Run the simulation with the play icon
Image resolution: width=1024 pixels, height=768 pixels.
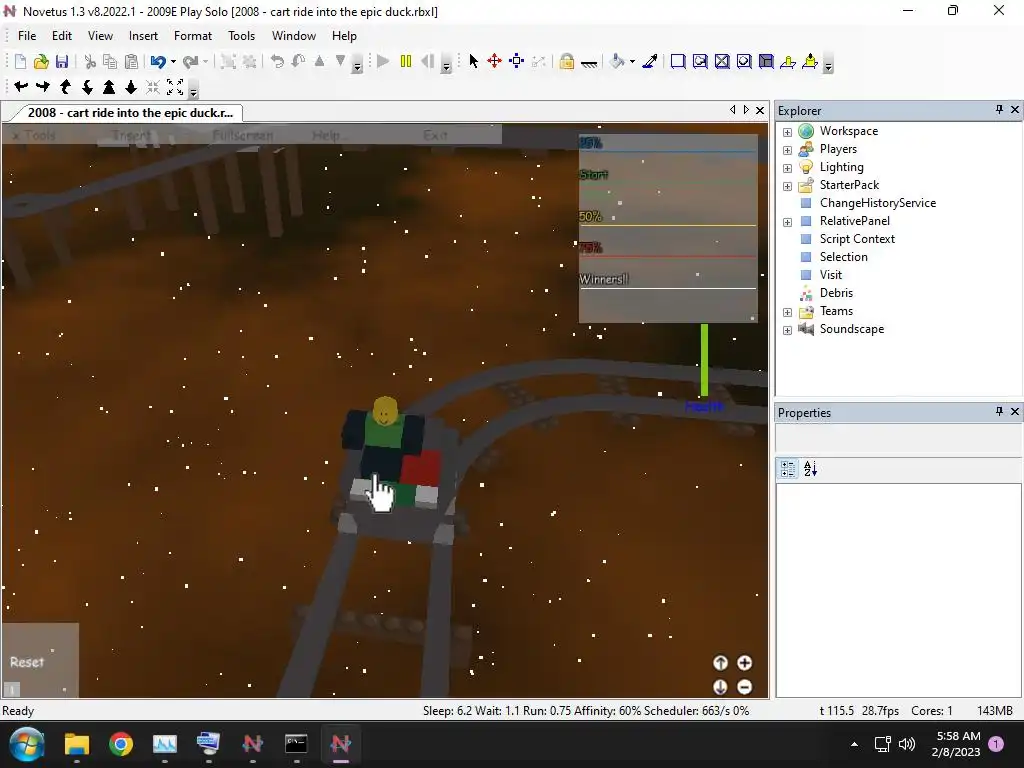[383, 61]
